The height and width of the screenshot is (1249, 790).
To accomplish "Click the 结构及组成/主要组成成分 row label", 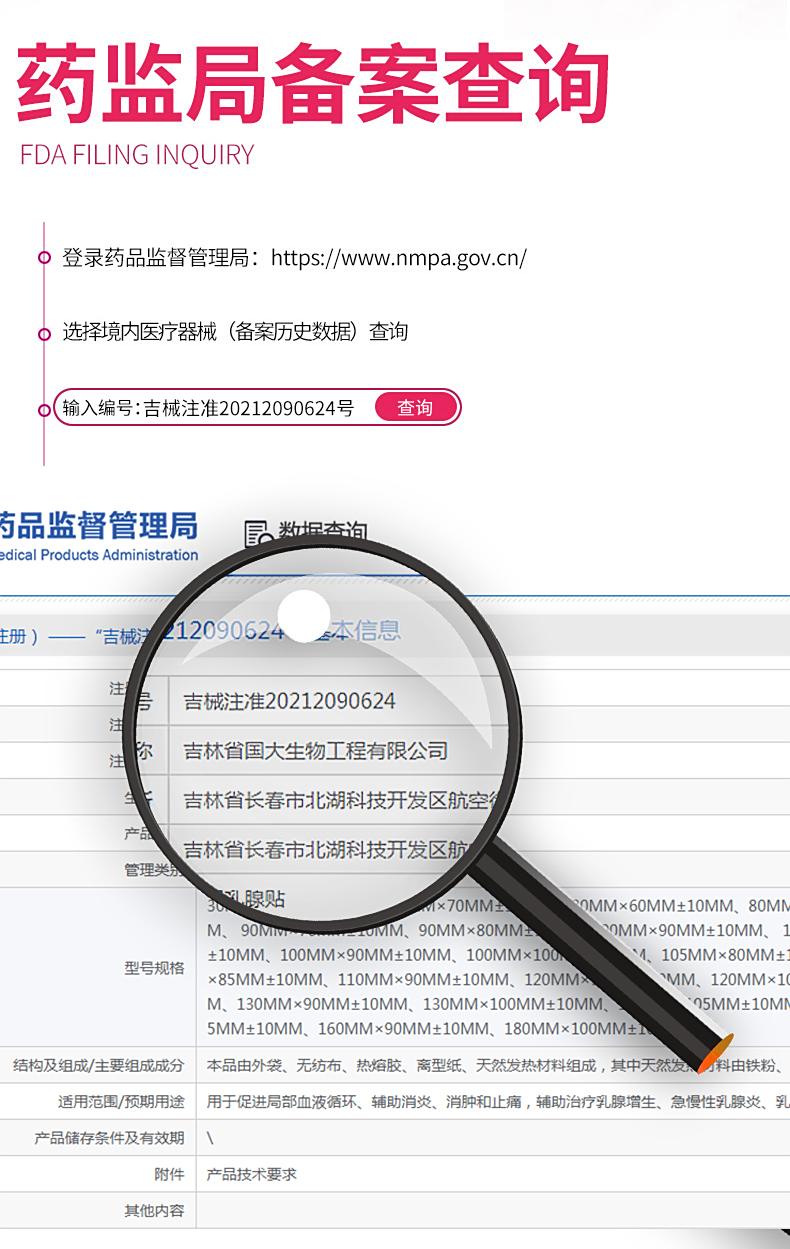I will pyautogui.click(x=99, y=1065).
